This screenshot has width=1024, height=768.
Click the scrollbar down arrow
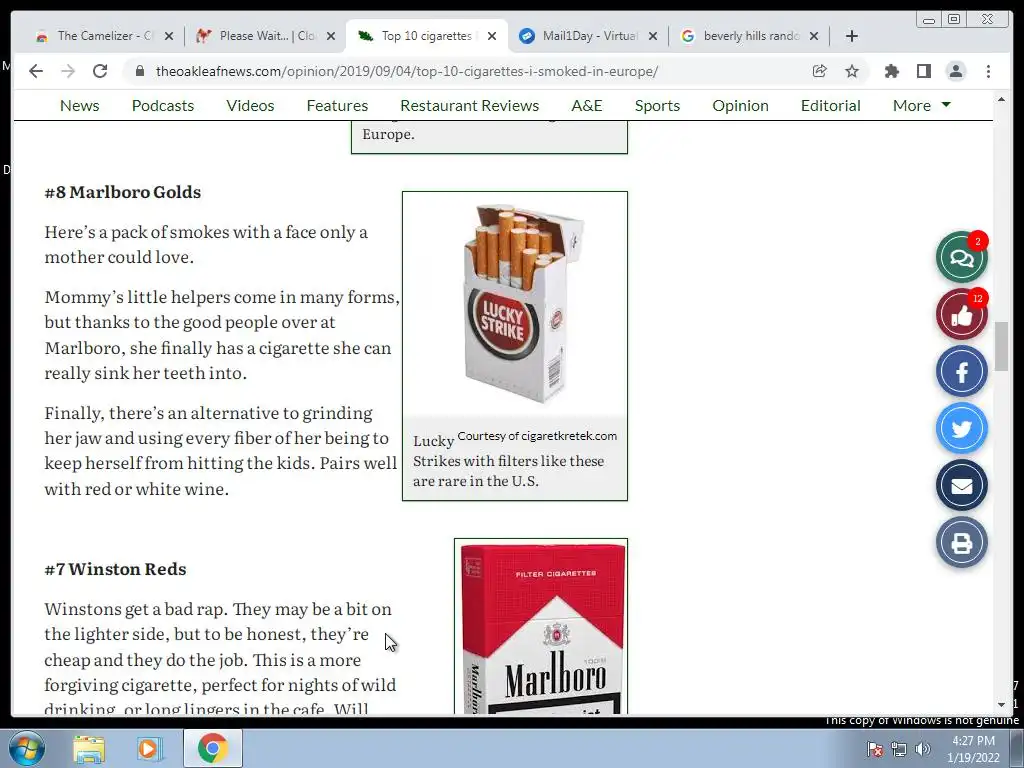point(1001,705)
